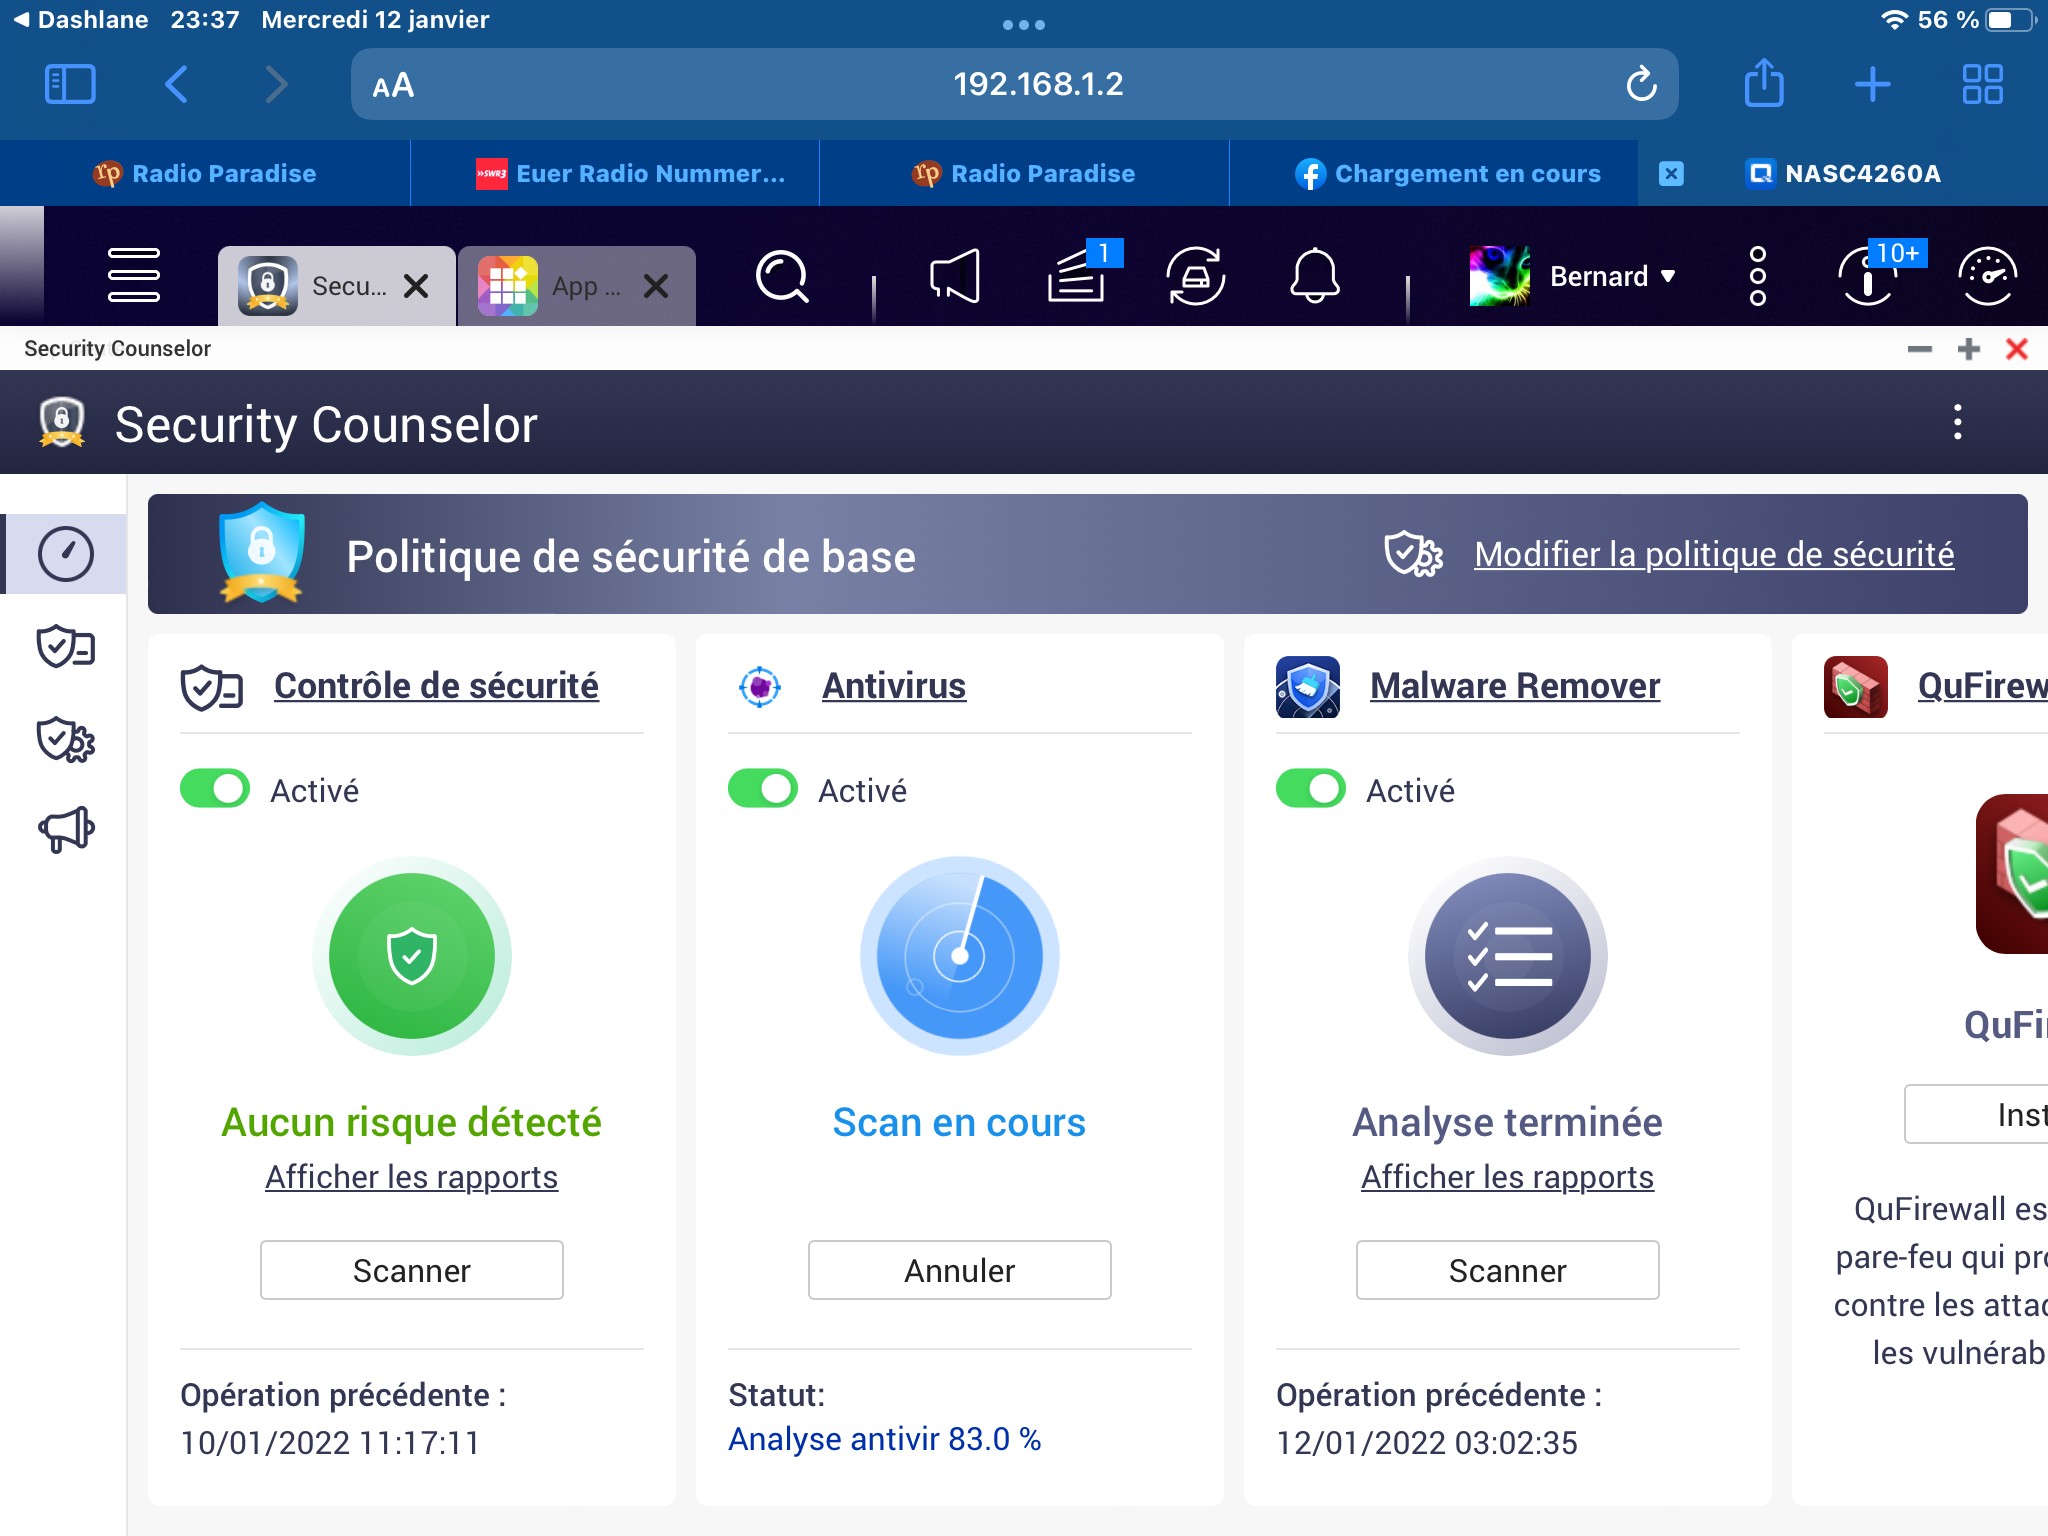Click Modifier la politique de sécurité link

(x=1713, y=554)
